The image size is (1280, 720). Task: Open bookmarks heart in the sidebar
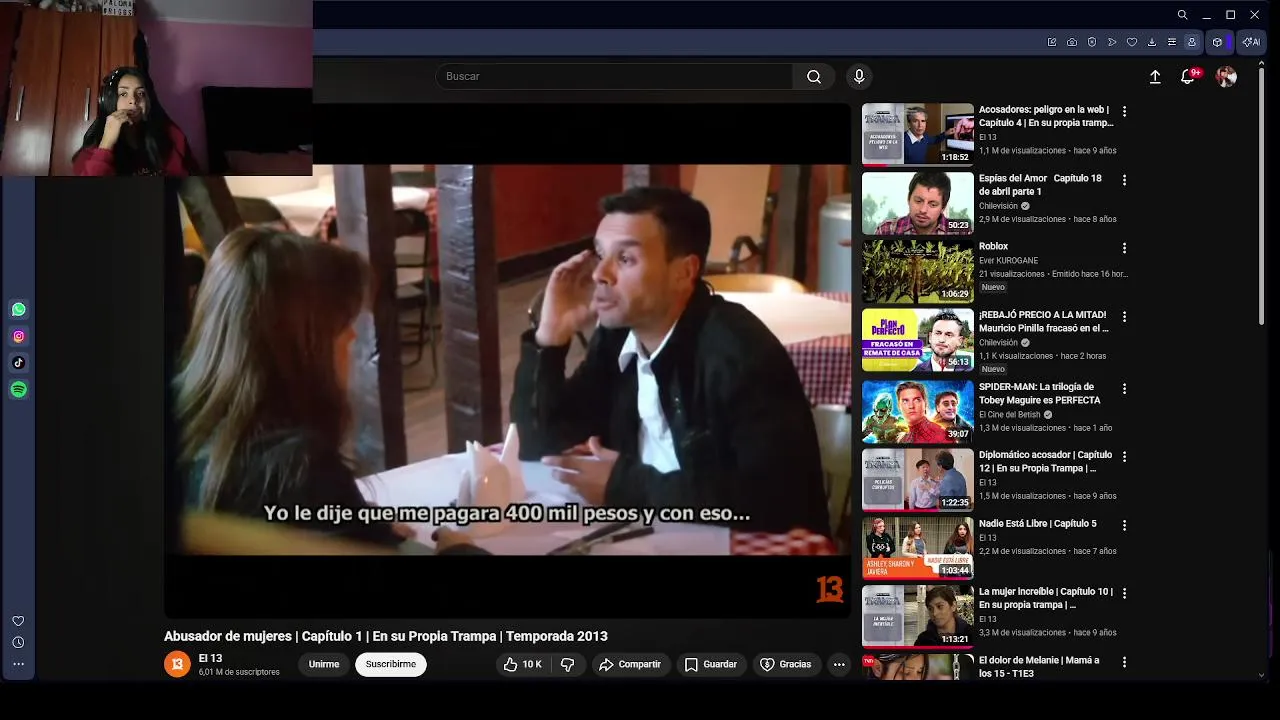point(18,621)
